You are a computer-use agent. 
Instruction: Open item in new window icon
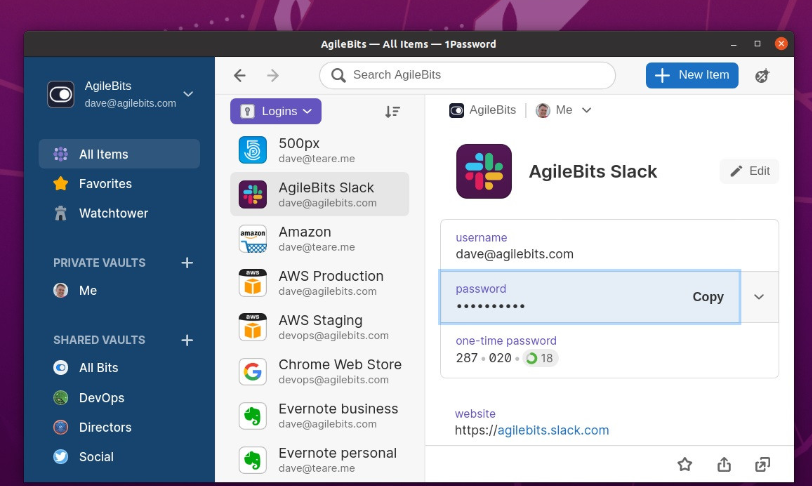tap(762, 464)
